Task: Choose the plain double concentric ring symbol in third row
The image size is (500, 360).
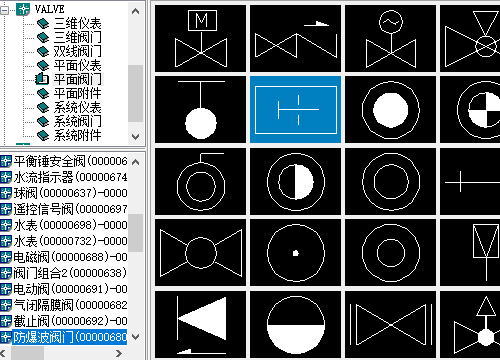Action: click(390, 181)
